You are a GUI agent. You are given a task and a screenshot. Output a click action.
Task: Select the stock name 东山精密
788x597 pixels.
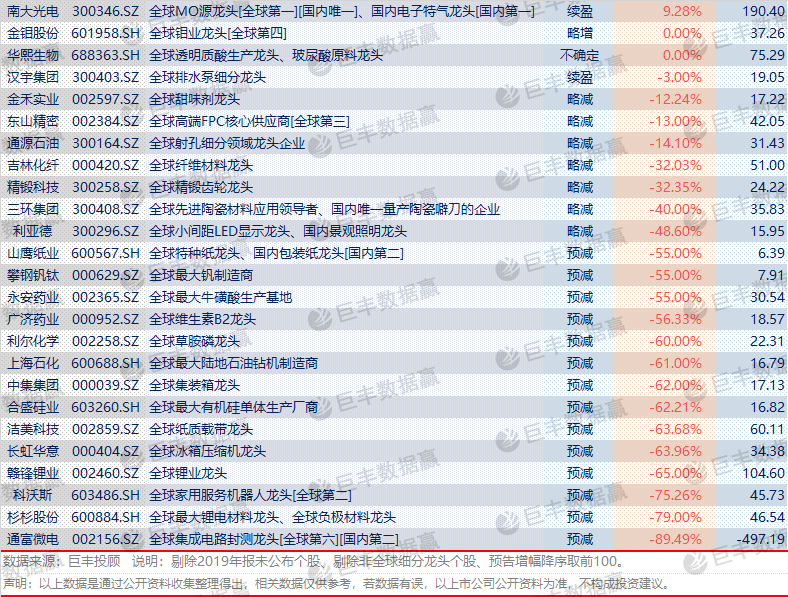click(33, 121)
